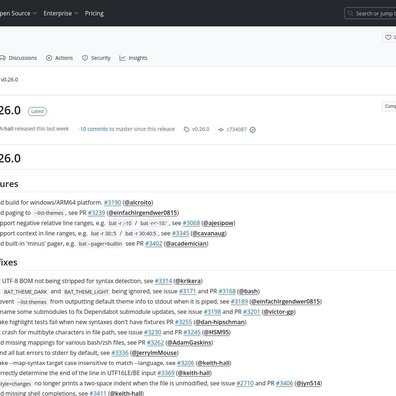Visit @ajesipow profile
Screen dimensions: 396x396
coord(219,223)
